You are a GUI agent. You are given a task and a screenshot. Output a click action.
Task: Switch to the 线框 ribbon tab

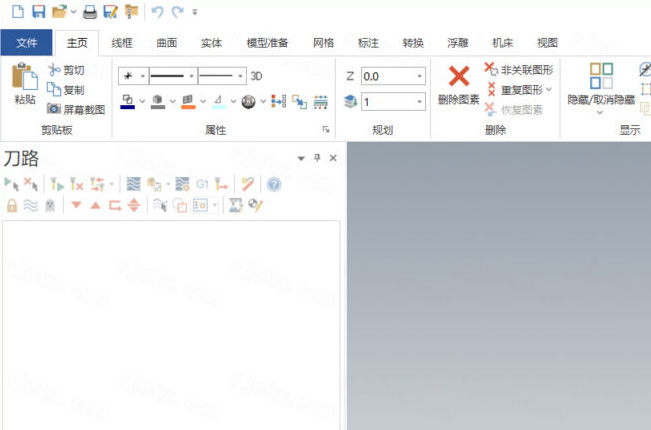tap(122, 43)
